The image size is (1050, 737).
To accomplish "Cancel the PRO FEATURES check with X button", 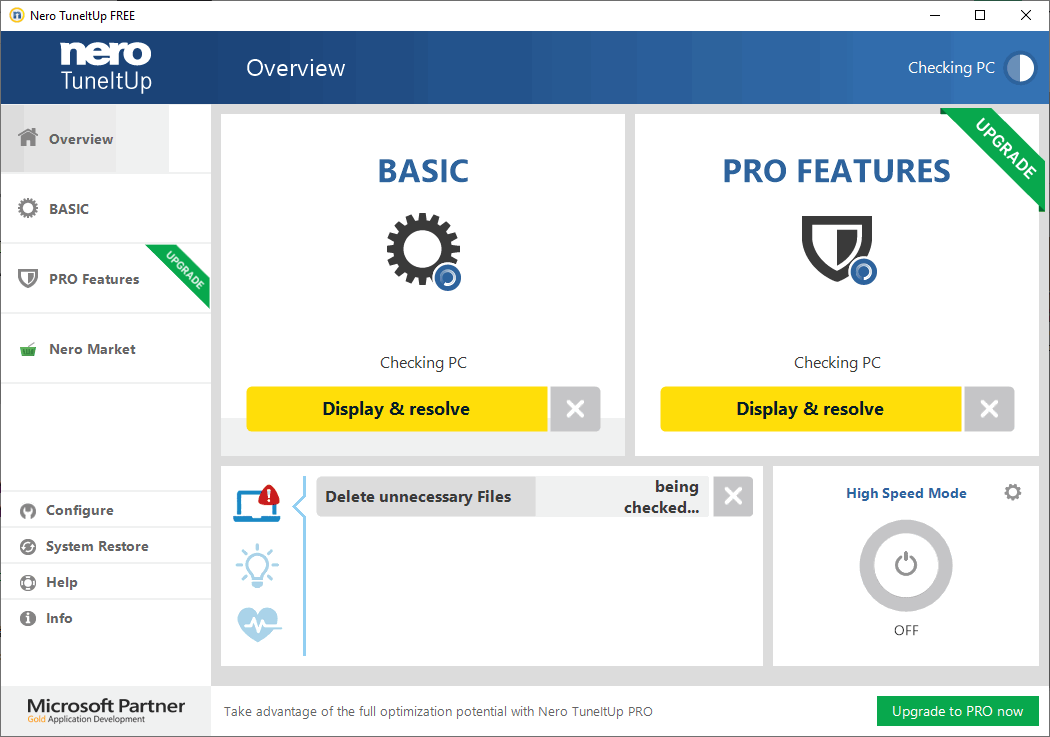I will [x=989, y=408].
